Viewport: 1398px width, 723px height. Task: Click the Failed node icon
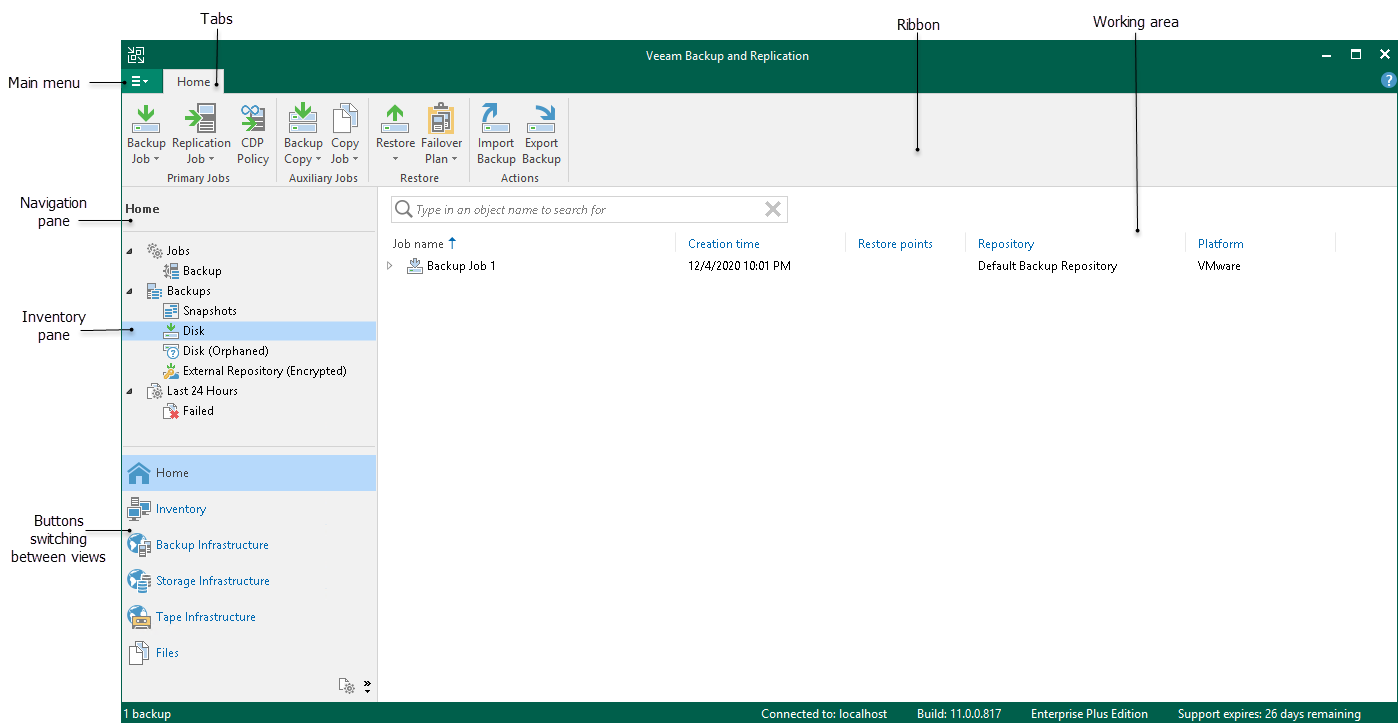pyautogui.click(x=171, y=411)
